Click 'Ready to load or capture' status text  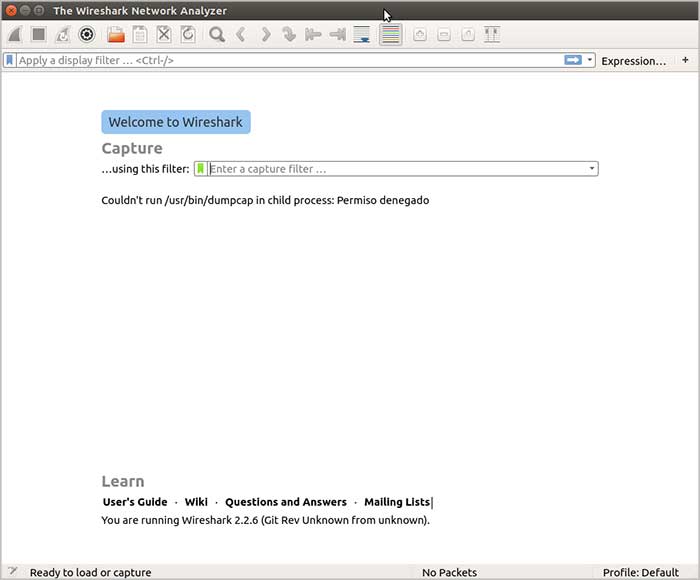pos(91,572)
